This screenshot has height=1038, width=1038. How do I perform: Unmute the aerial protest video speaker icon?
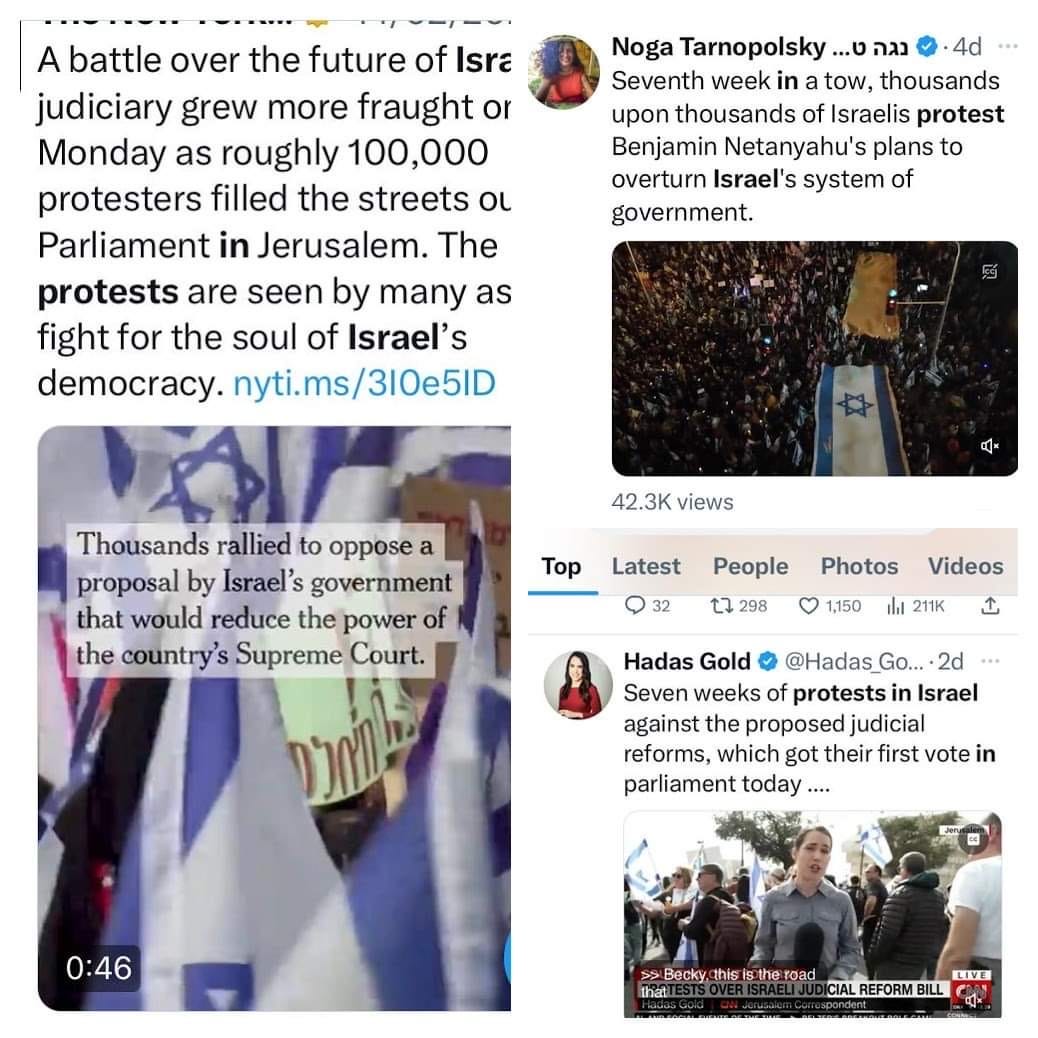pos(989,446)
